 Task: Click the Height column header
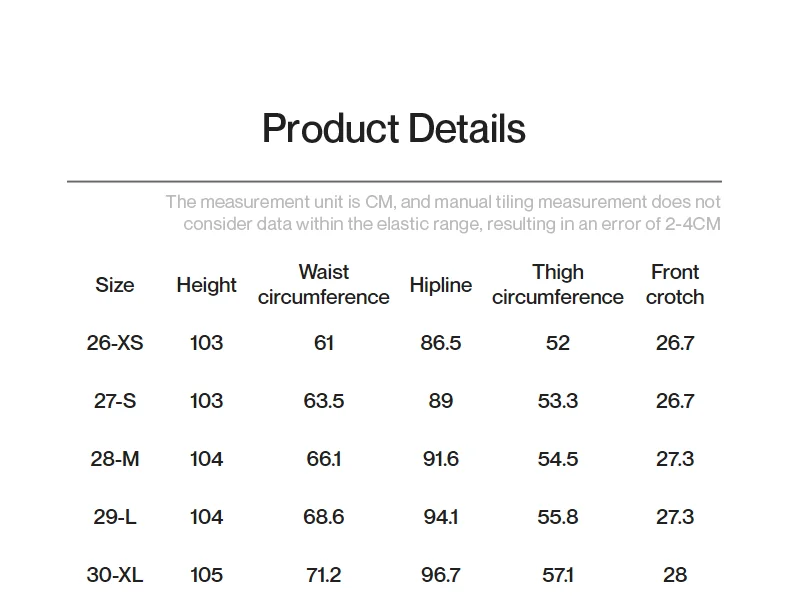click(206, 285)
